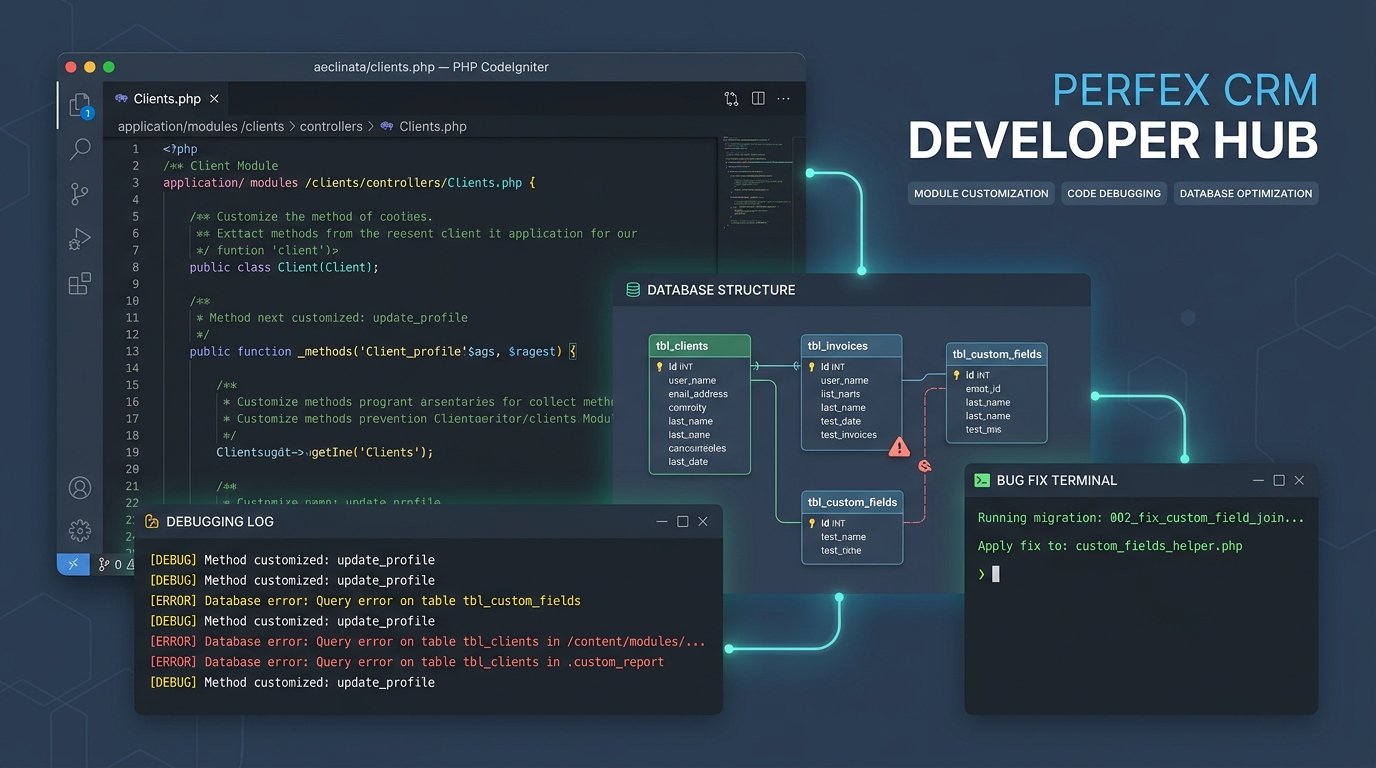Click the terminal input prompt cursor

[995, 574]
